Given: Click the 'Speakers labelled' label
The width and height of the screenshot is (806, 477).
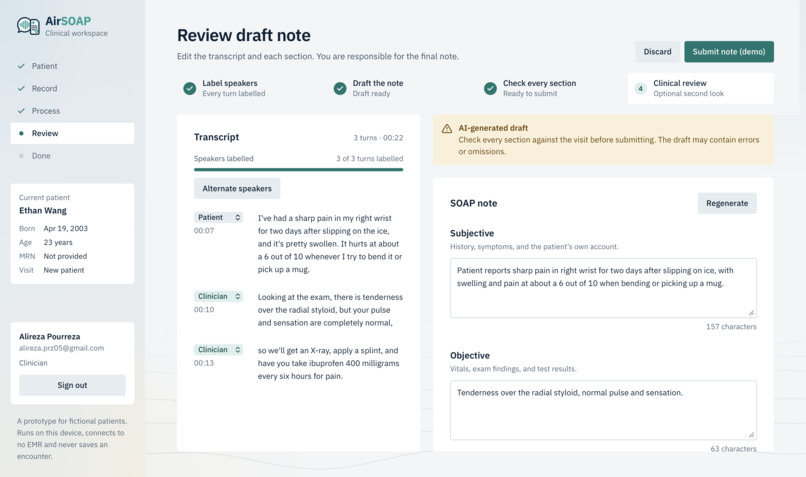Looking at the screenshot, I should coord(224,158).
